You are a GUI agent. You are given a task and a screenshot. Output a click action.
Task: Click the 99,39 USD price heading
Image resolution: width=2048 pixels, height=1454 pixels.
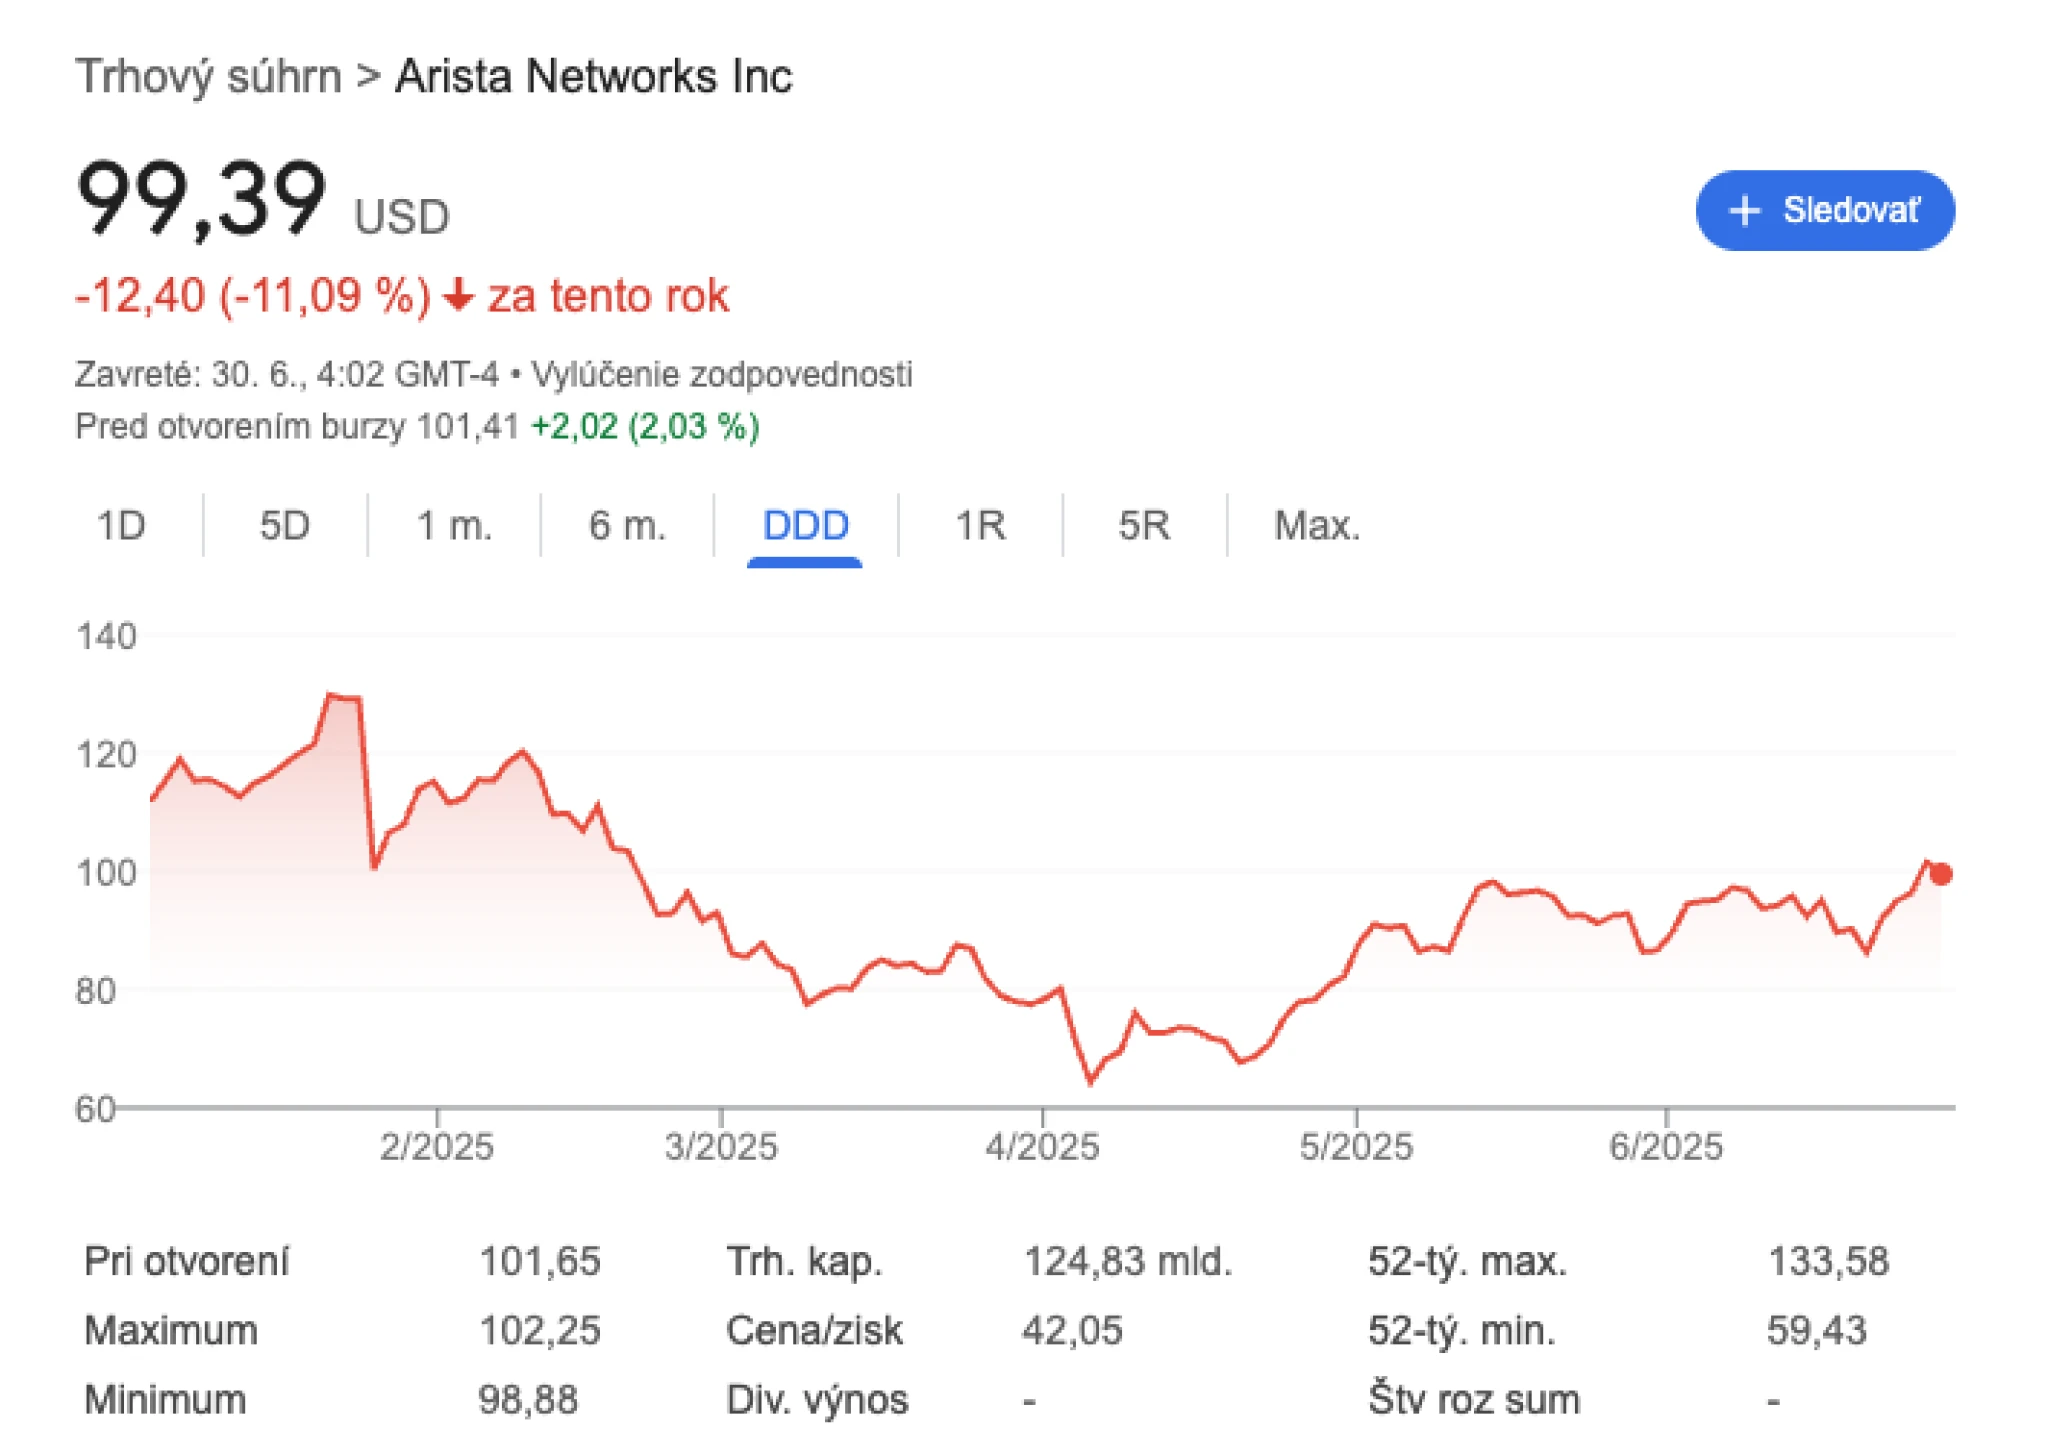click(263, 199)
